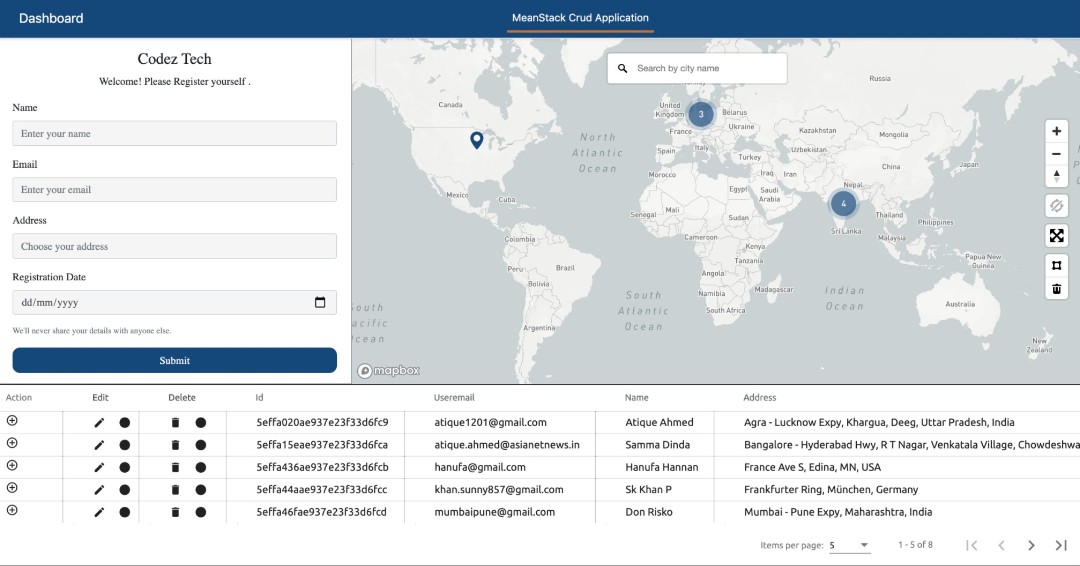
Task: Select the polygon draw tool on map
Action: 1056,265
